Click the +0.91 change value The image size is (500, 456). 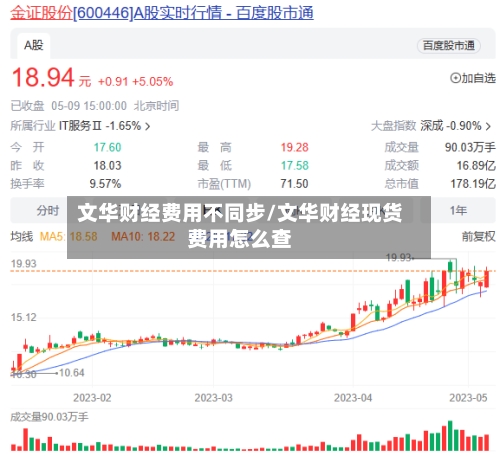coord(113,82)
